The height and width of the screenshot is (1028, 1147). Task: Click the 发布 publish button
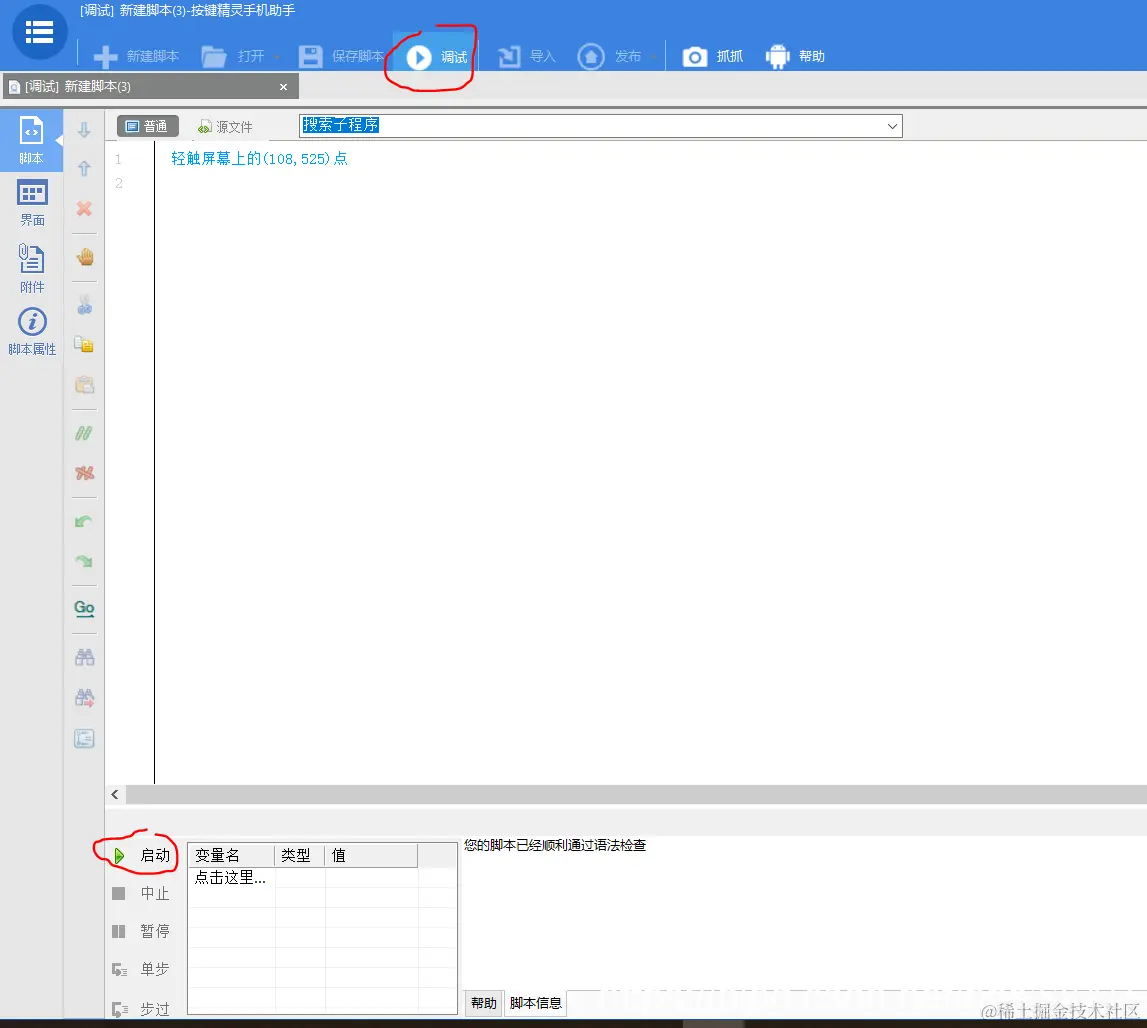609,56
